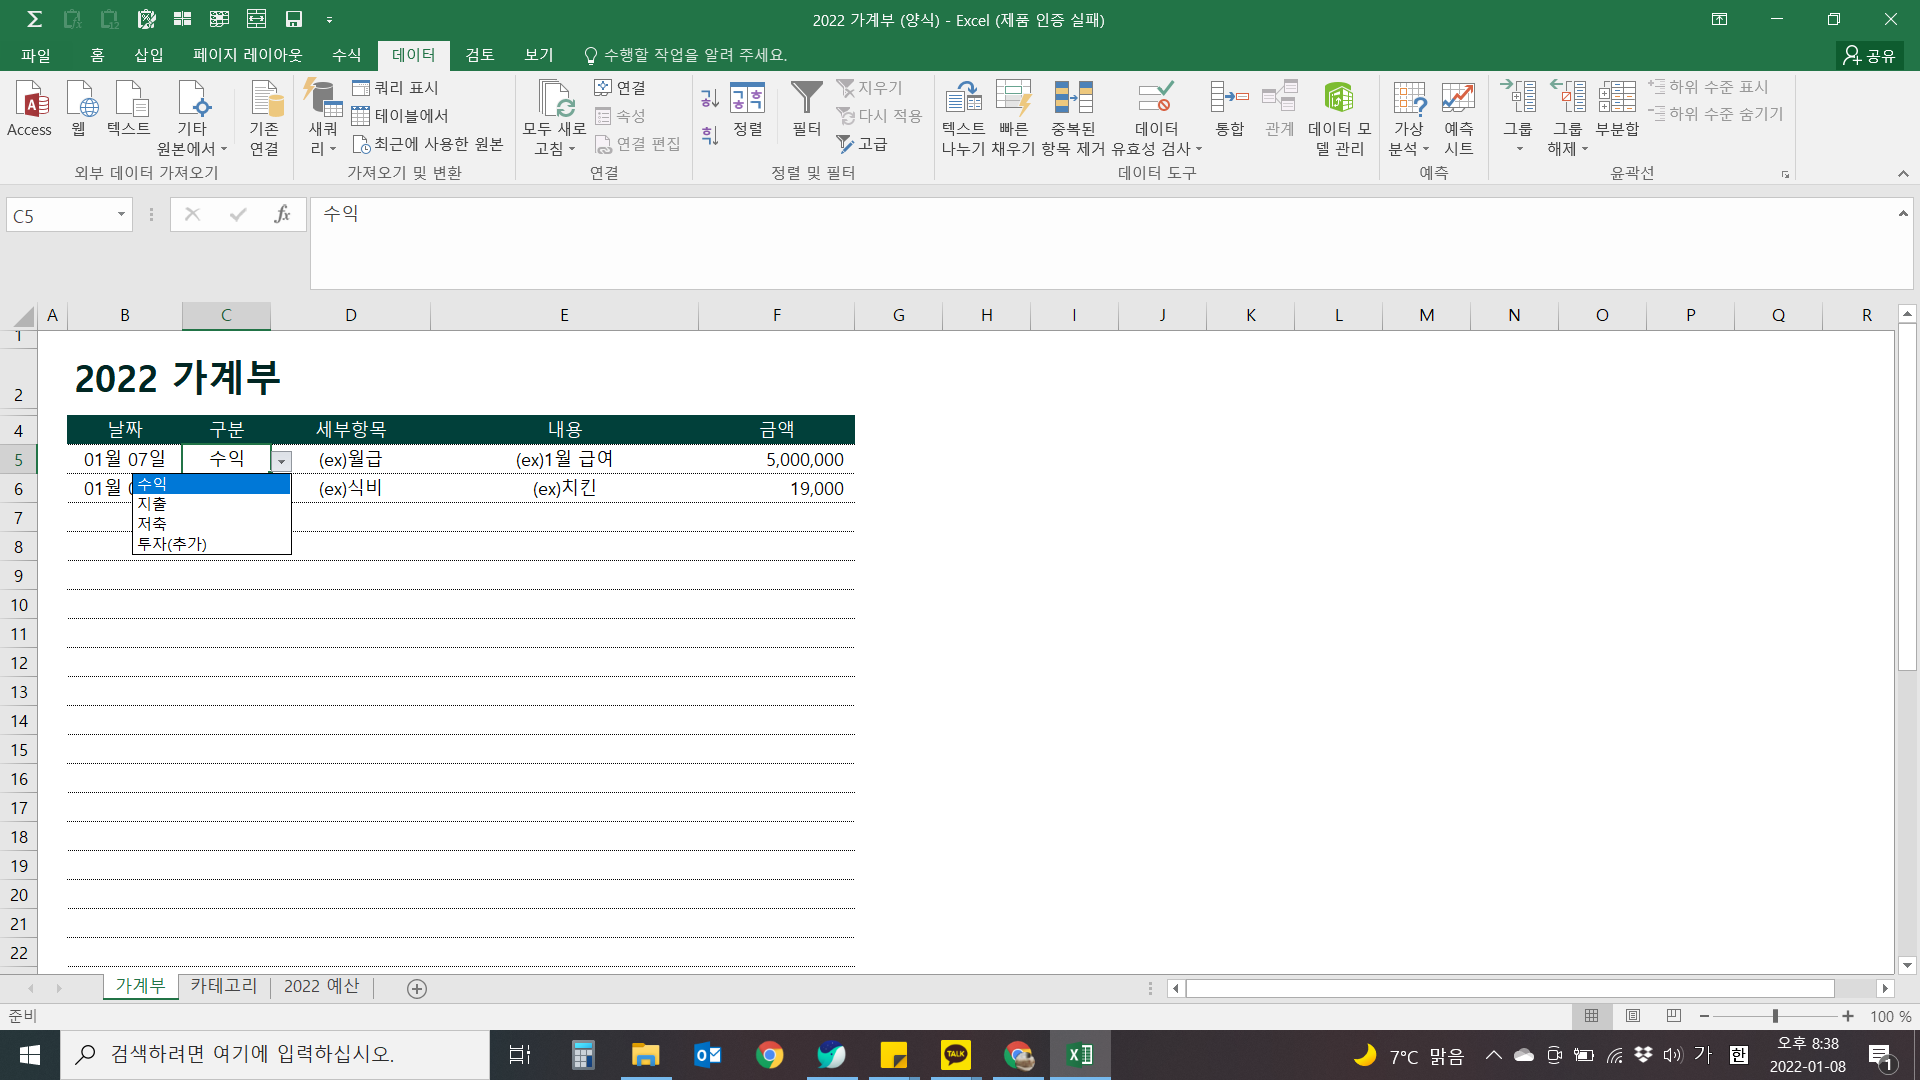Image resolution: width=1920 pixels, height=1080 pixels.
Task: Add a new worksheet
Action: pyautogui.click(x=417, y=988)
